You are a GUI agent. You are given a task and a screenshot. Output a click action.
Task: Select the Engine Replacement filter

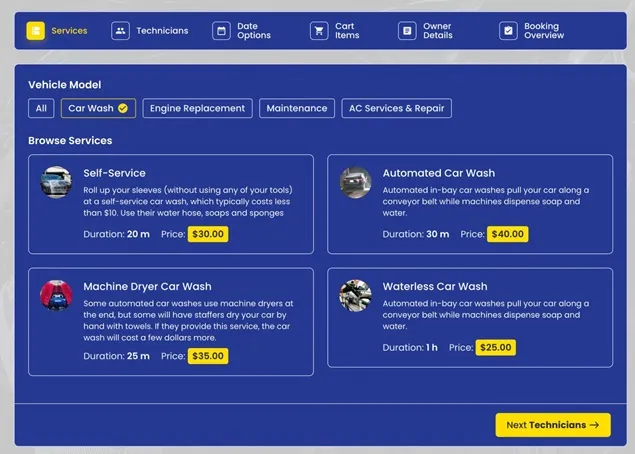[x=197, y=108]
